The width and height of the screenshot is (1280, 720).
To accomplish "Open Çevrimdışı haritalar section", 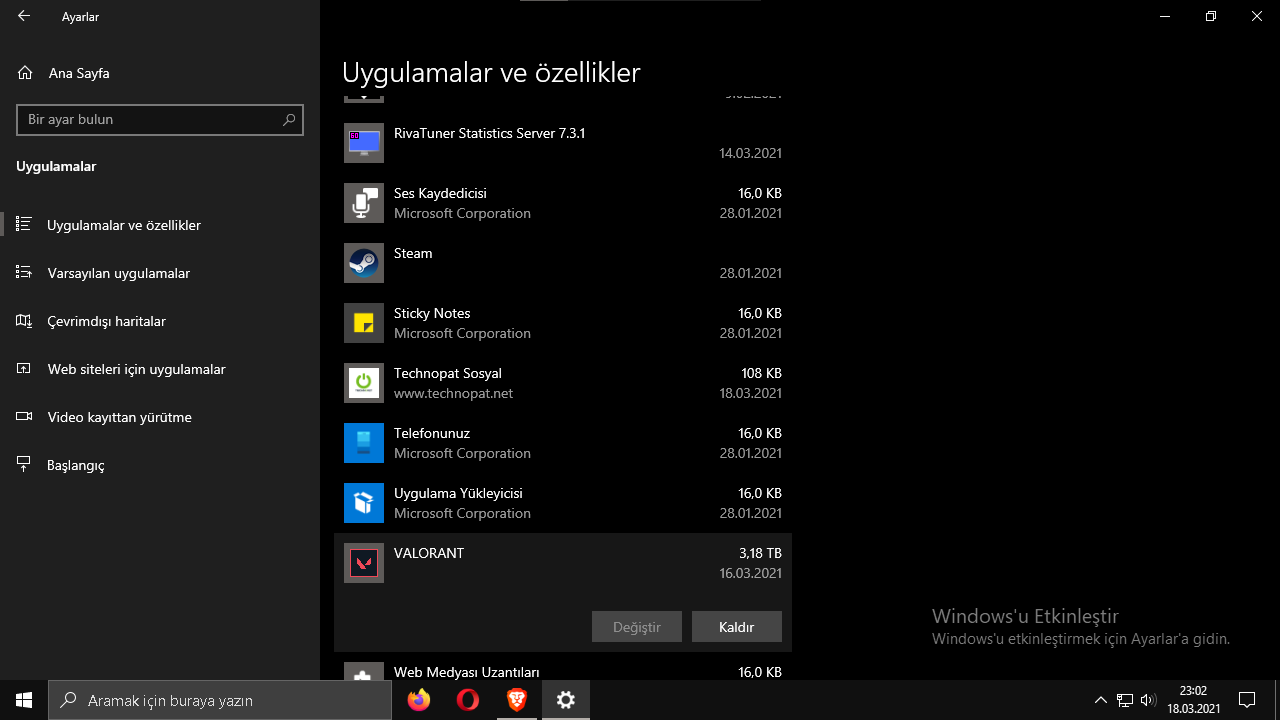I will (160, 321).
